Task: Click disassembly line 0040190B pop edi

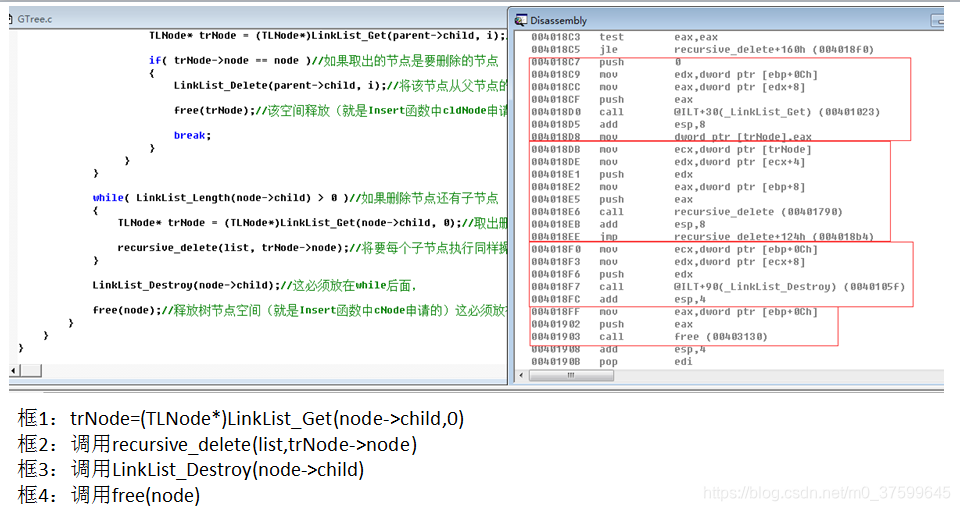Action: pyautogui.click(x=612, y=362)
